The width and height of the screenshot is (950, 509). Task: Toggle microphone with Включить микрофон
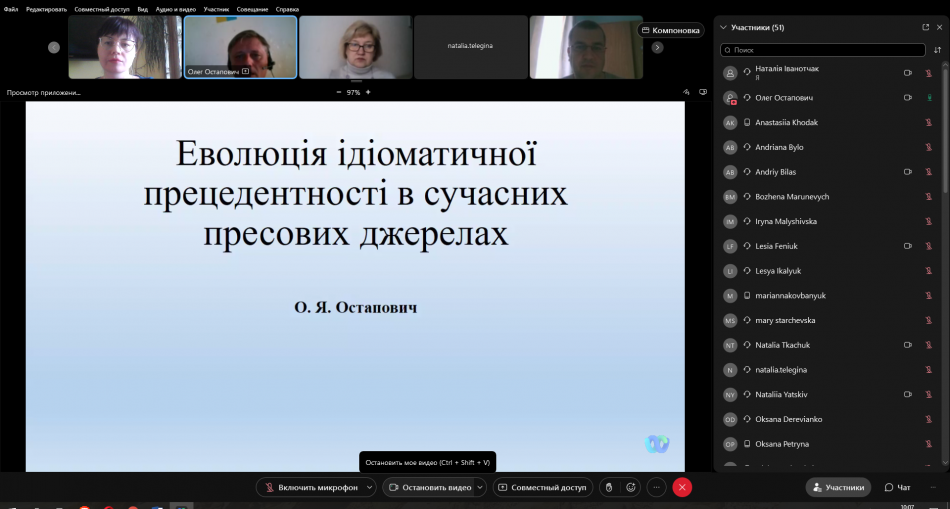point(310,487)
